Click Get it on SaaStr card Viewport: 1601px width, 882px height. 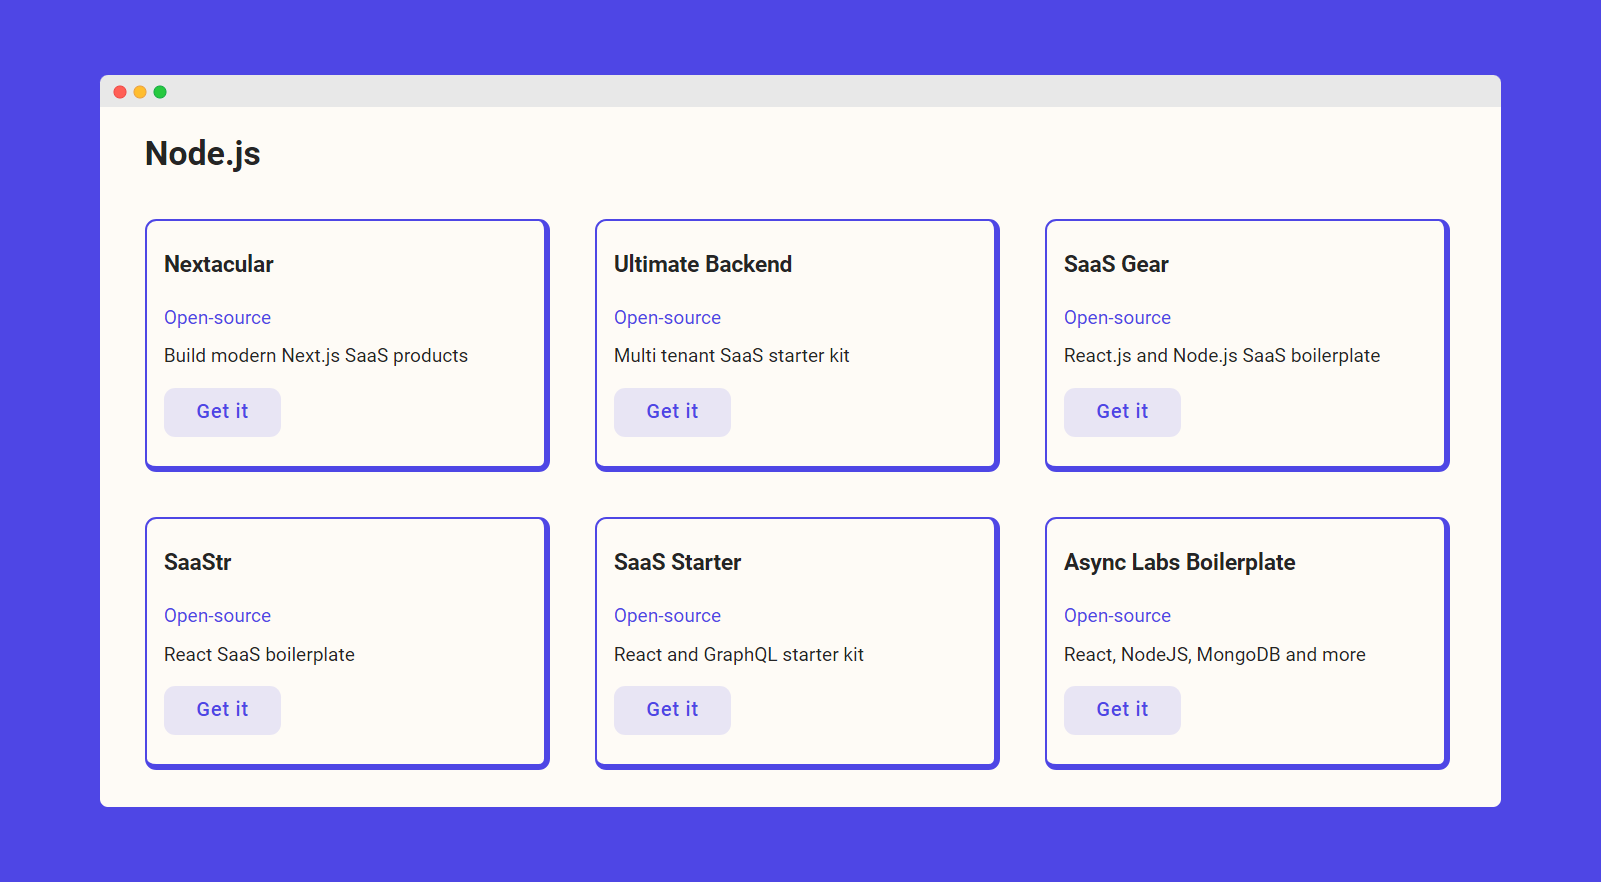[222, 710]
